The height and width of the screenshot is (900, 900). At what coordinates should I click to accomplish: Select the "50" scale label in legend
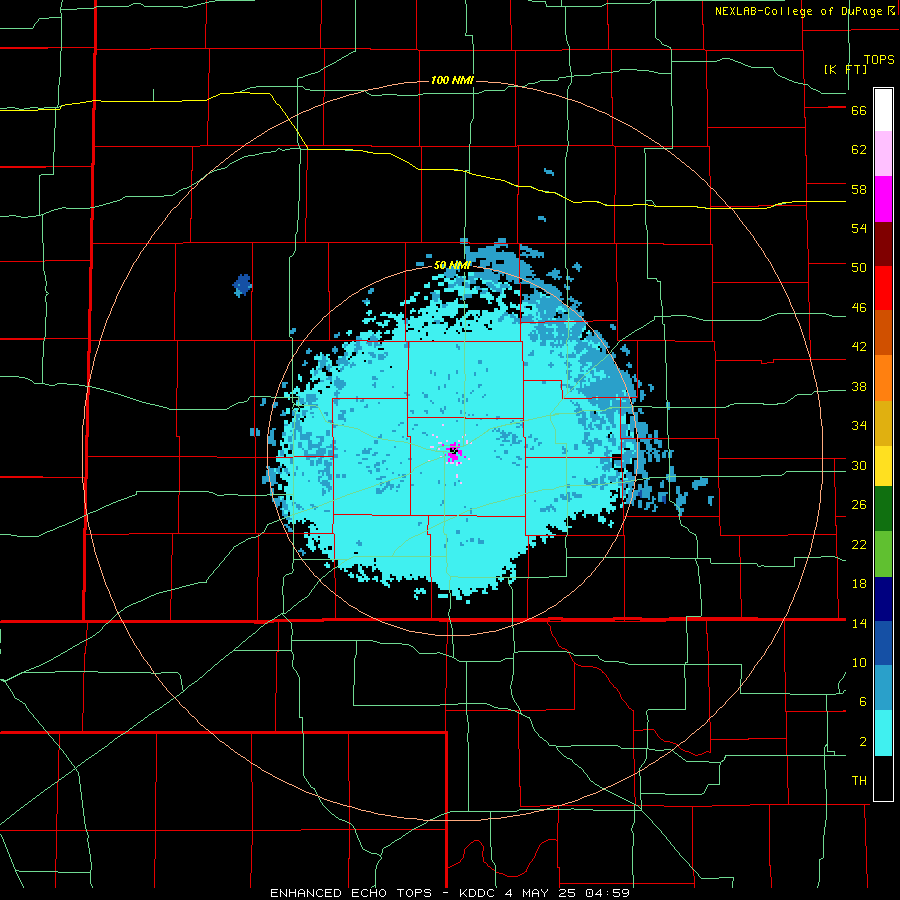pyautogui.click(x=859, y=268)
